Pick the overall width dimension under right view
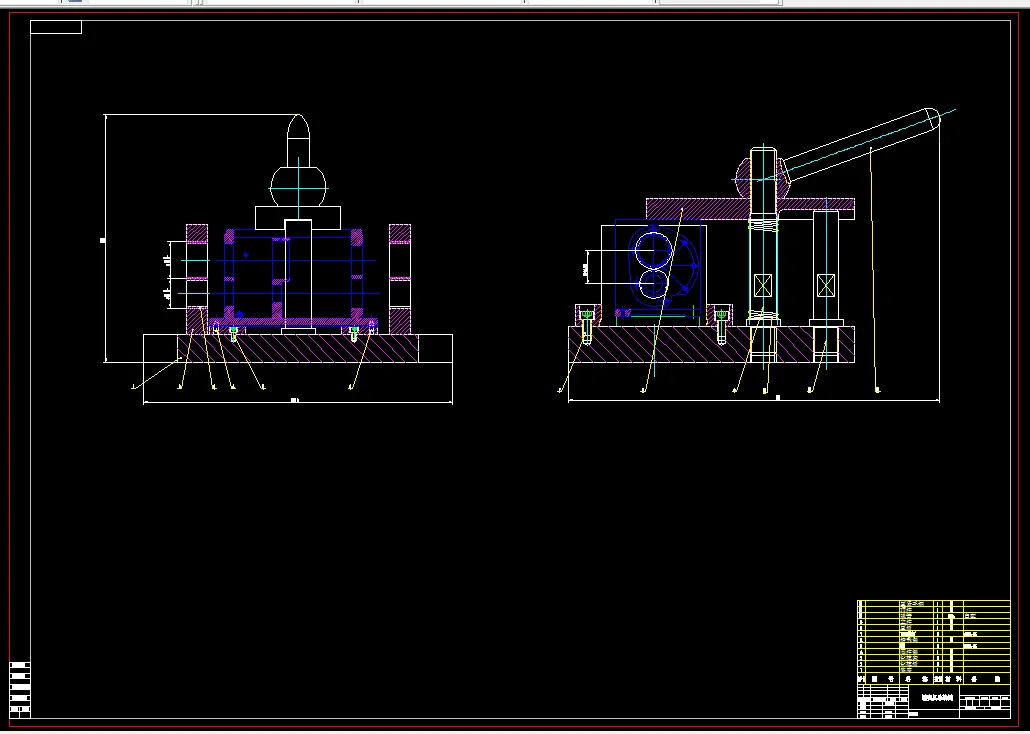1030x734 pixels. coord(753,398)
